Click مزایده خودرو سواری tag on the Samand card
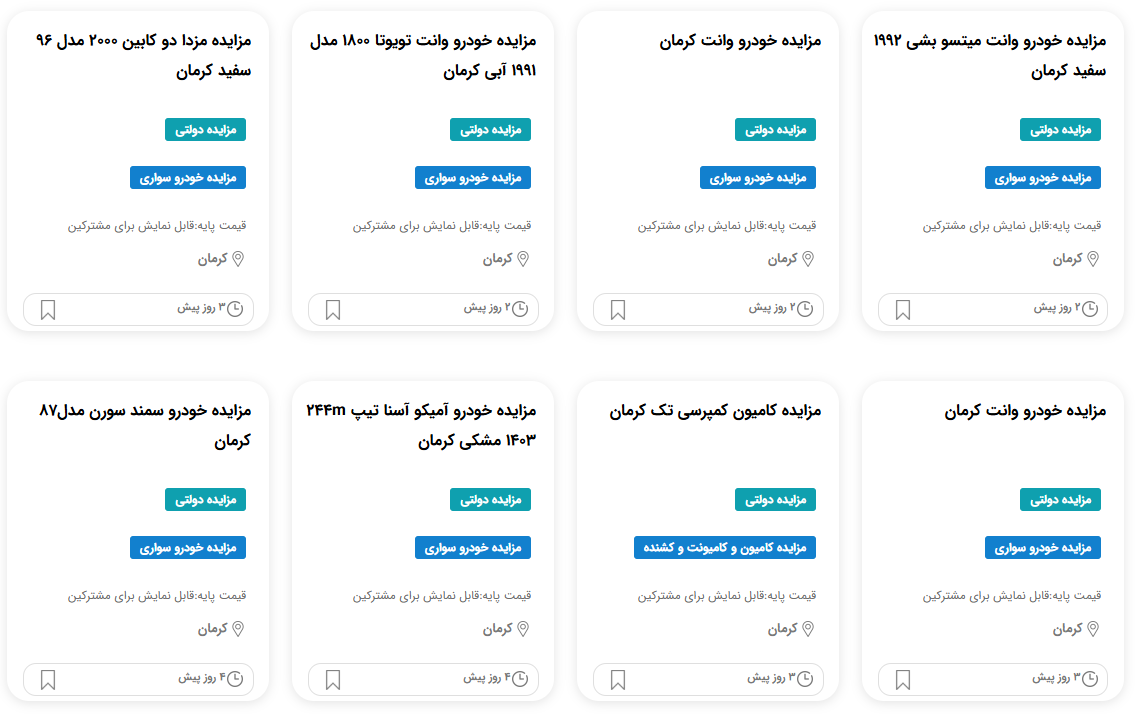Viewport: 1135px width, 714px height. (187, 547)
